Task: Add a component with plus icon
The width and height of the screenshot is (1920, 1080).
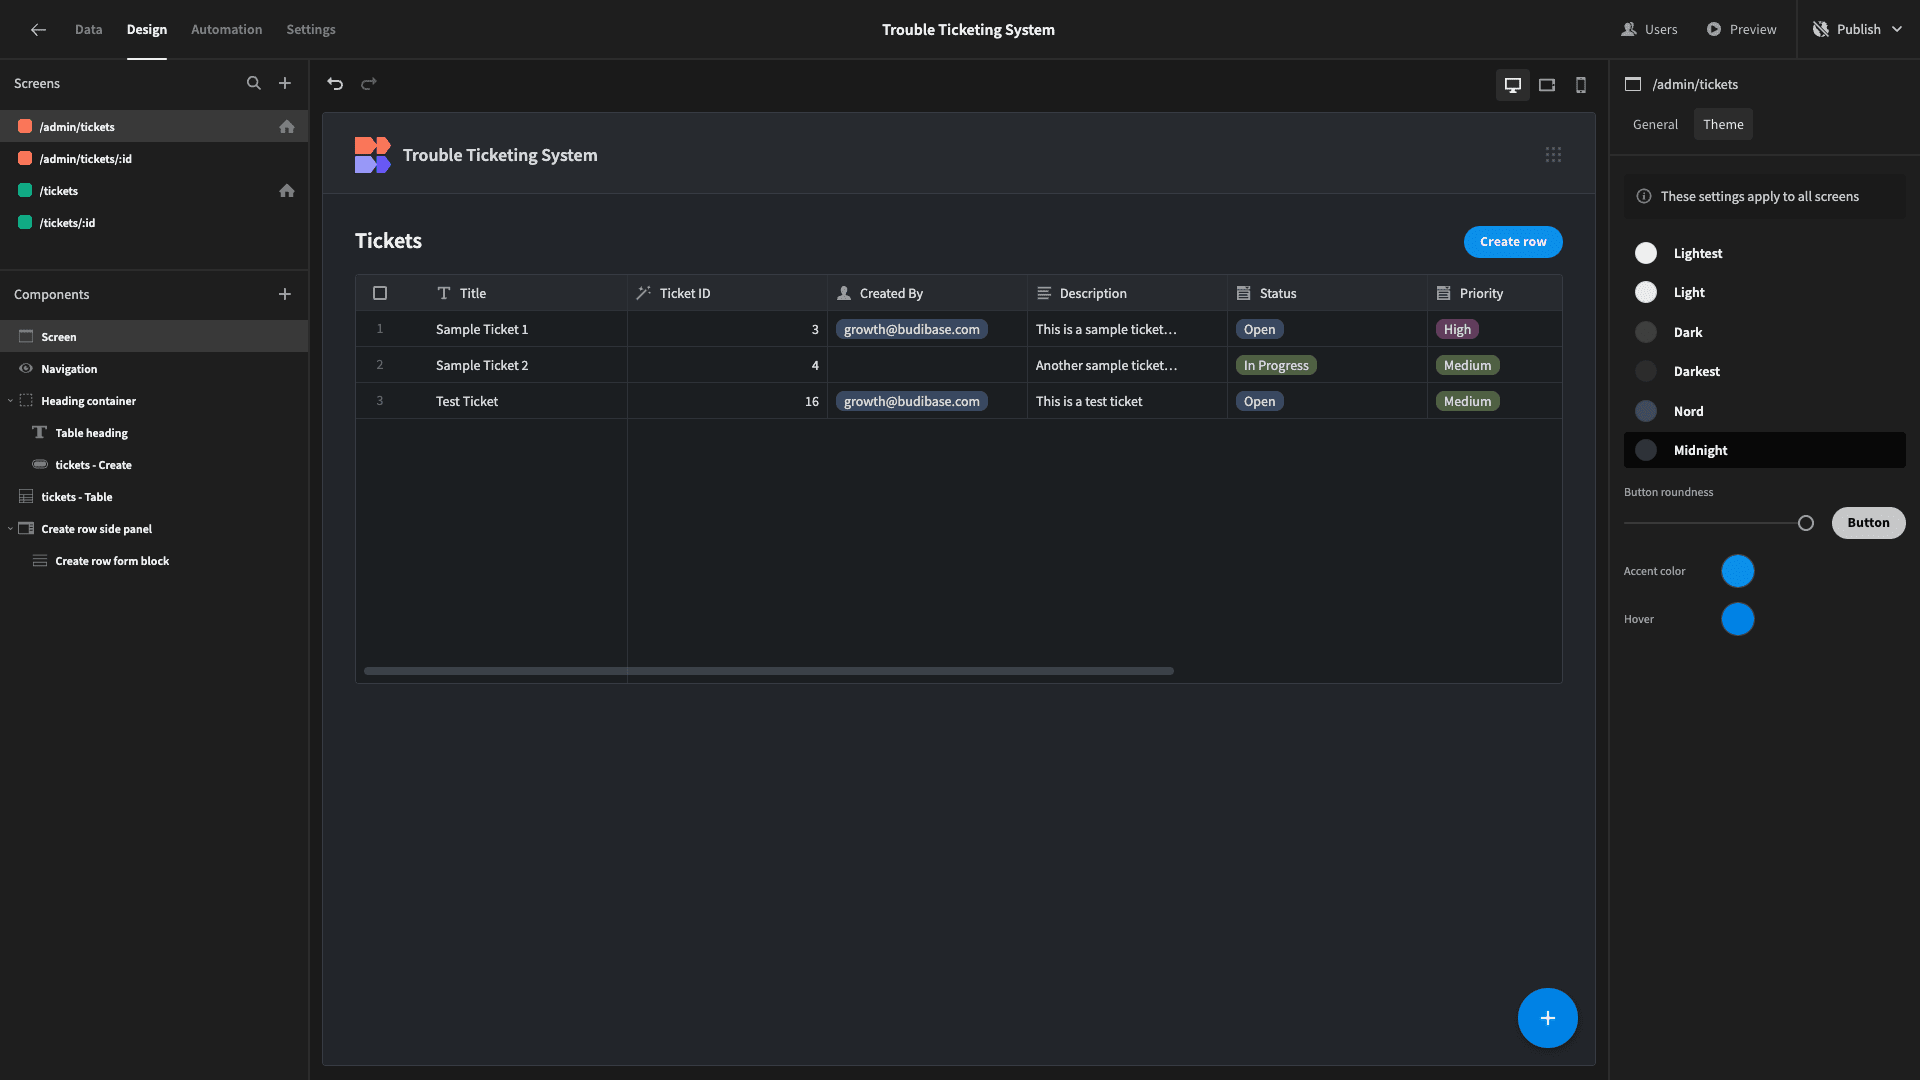Action: [285, 294]
